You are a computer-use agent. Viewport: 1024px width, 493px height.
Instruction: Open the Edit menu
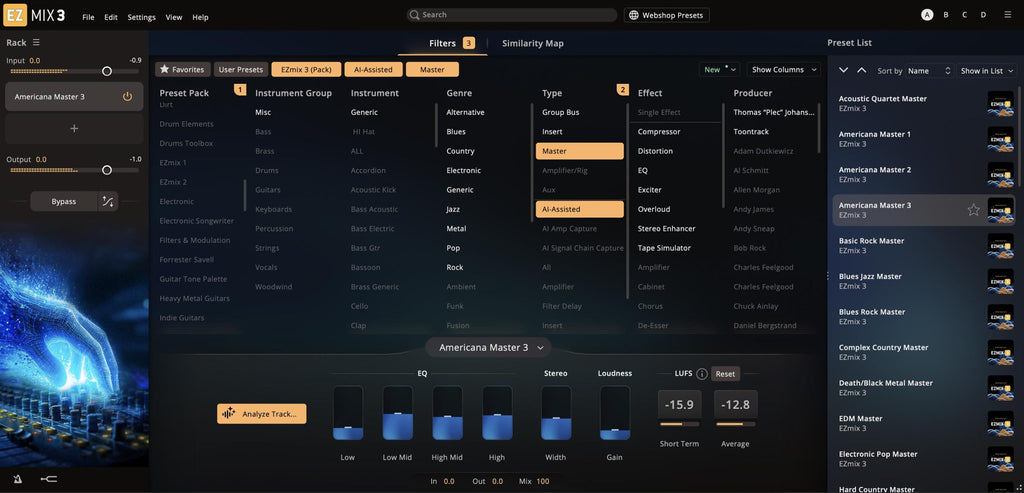pos(111,17)
